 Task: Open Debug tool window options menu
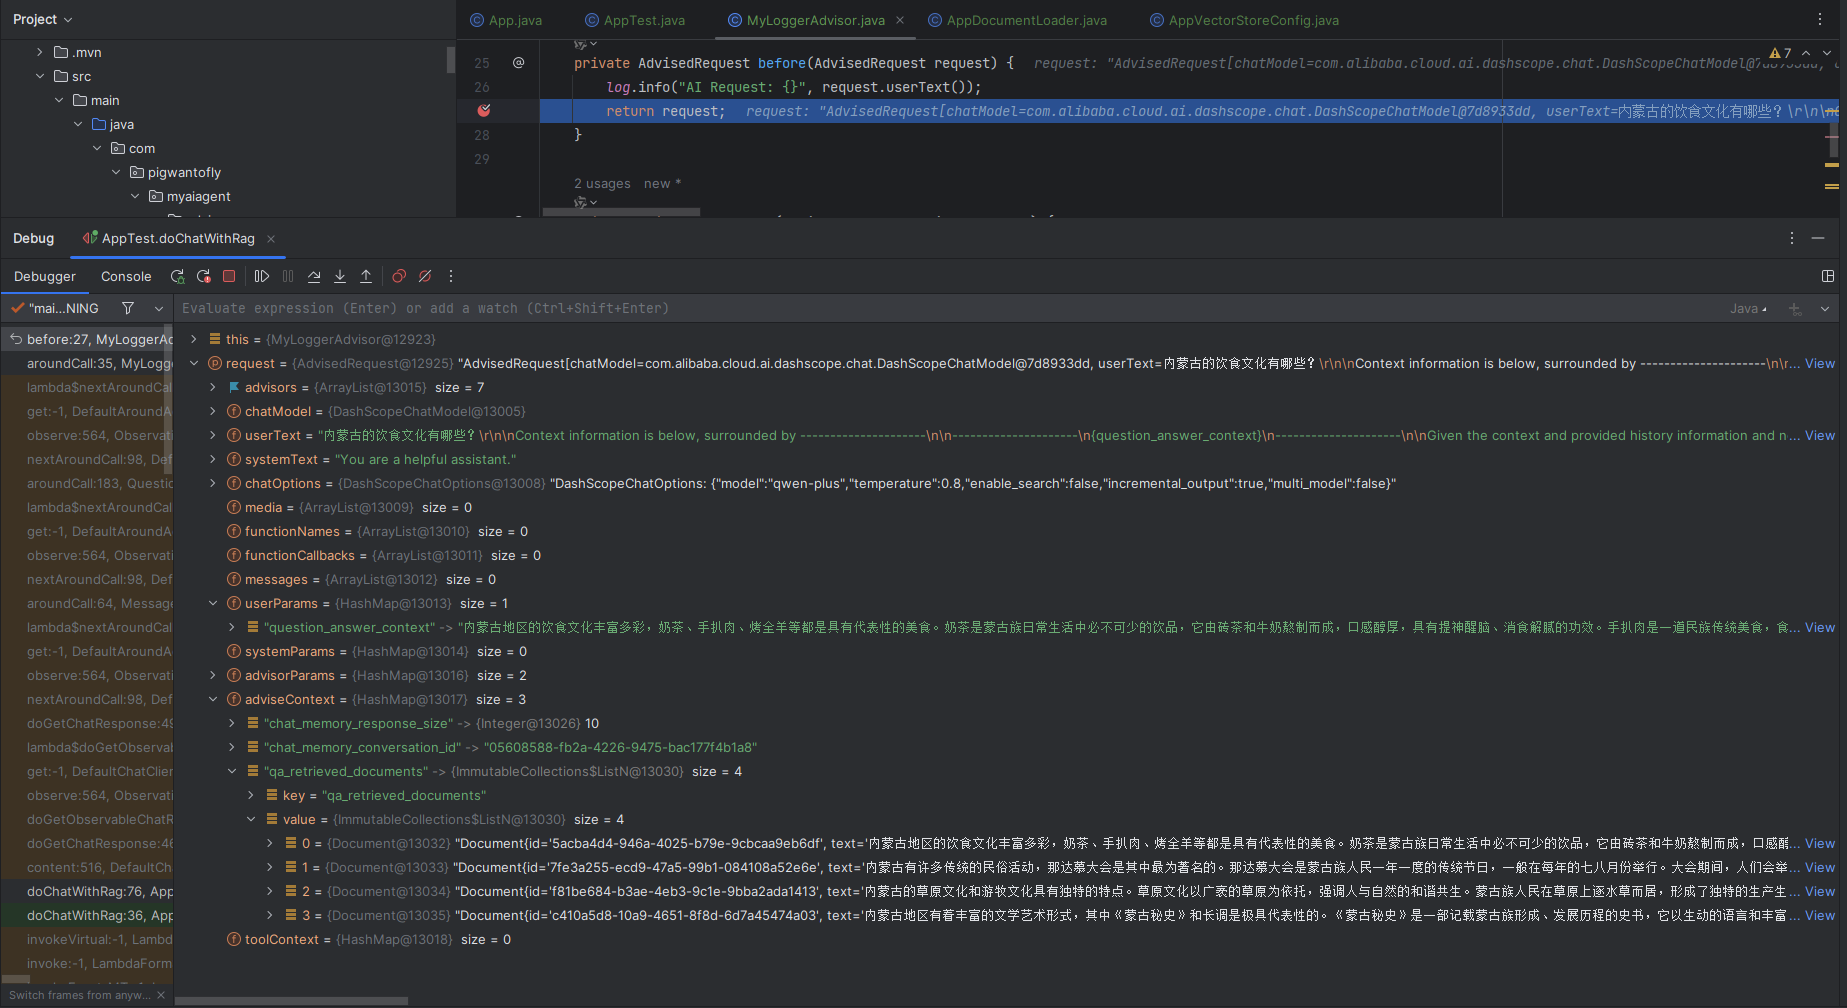1792,238
